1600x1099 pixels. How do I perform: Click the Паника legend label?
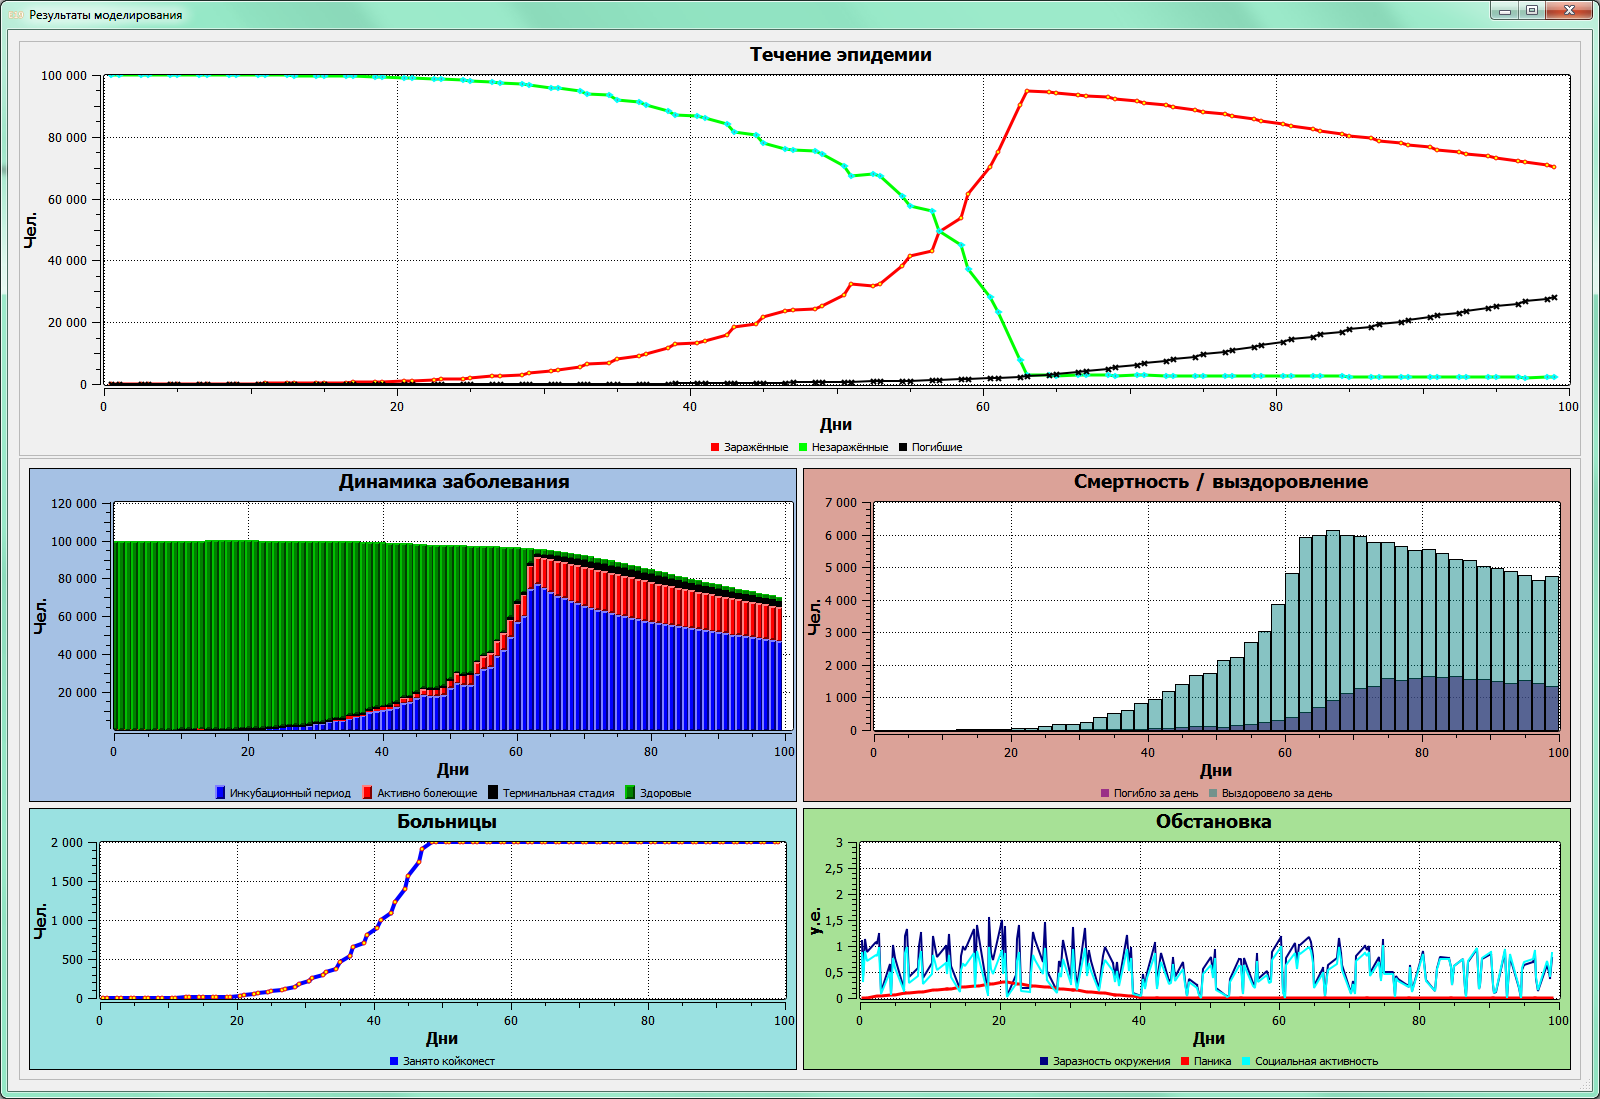1212,1061
